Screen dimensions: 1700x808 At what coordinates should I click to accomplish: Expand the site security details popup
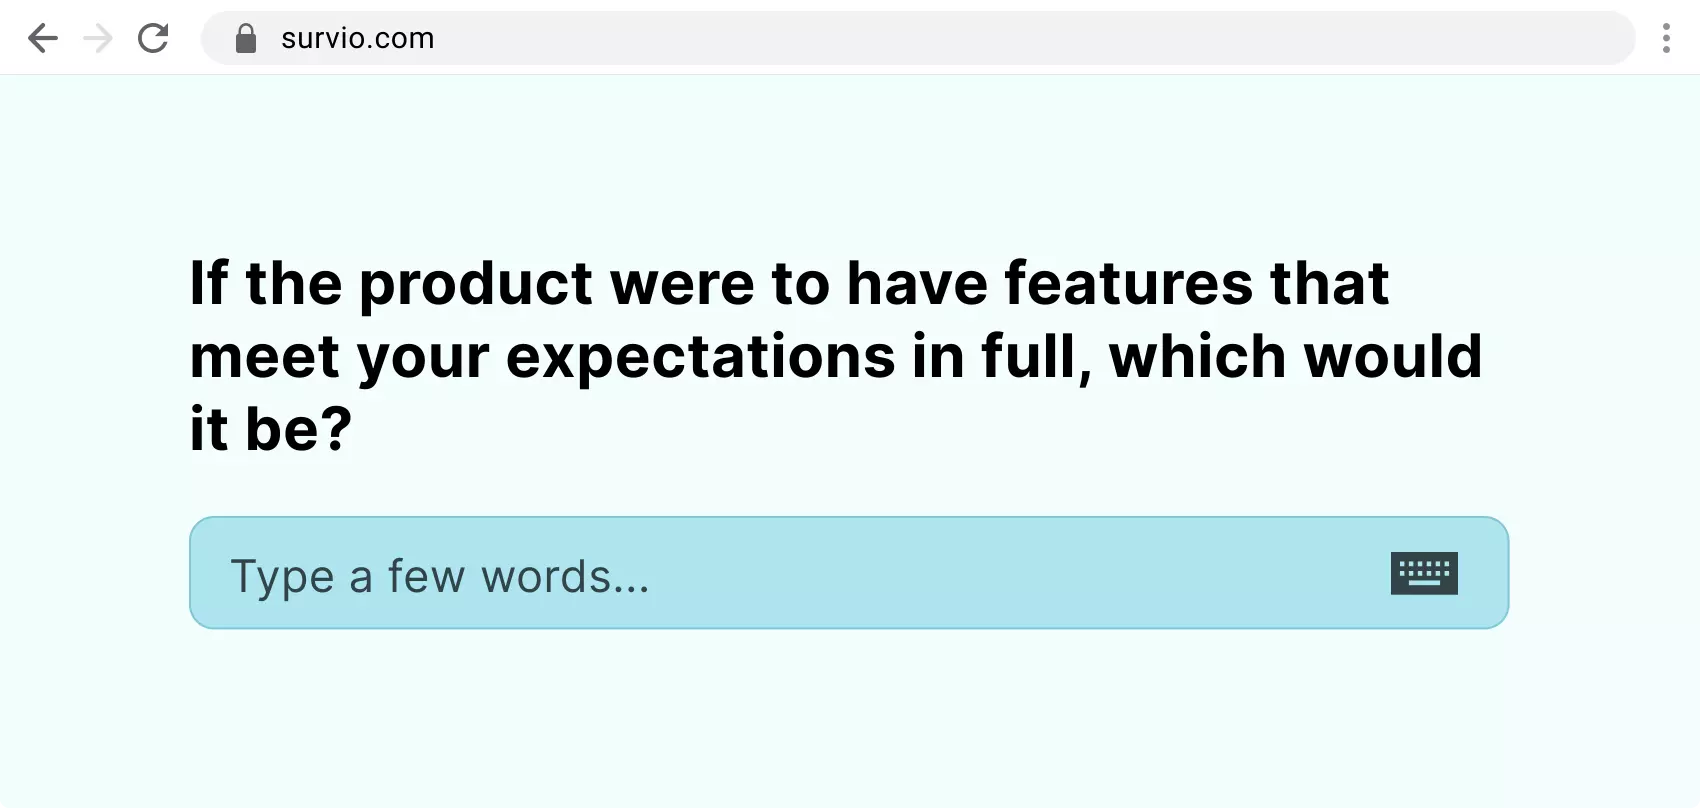click(x=246, y=38)
